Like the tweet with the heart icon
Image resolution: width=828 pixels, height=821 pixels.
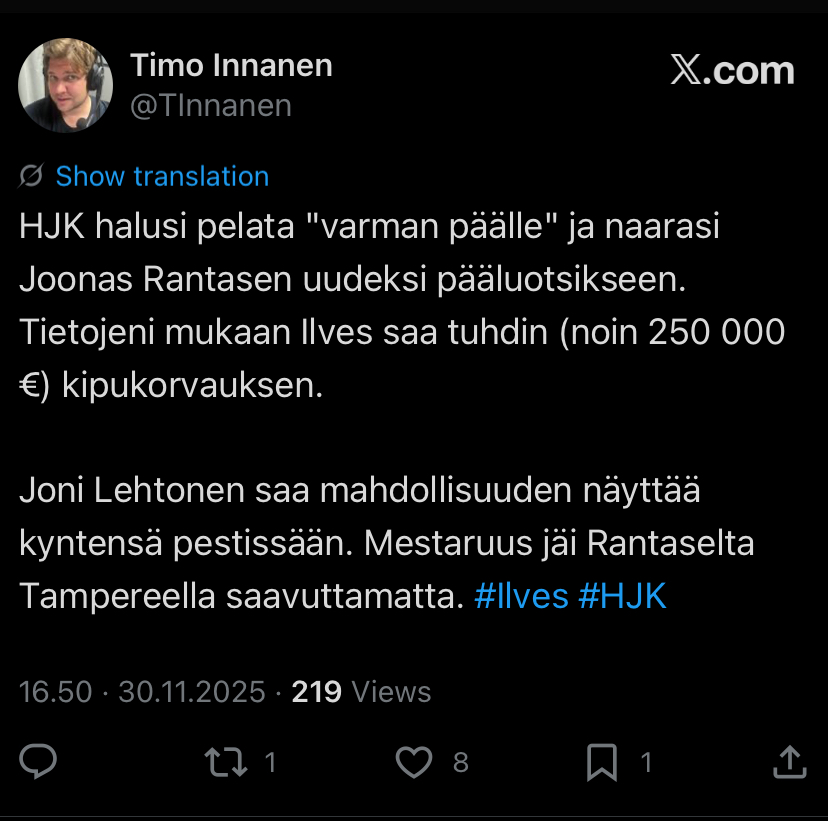click(x=413, y=763)
